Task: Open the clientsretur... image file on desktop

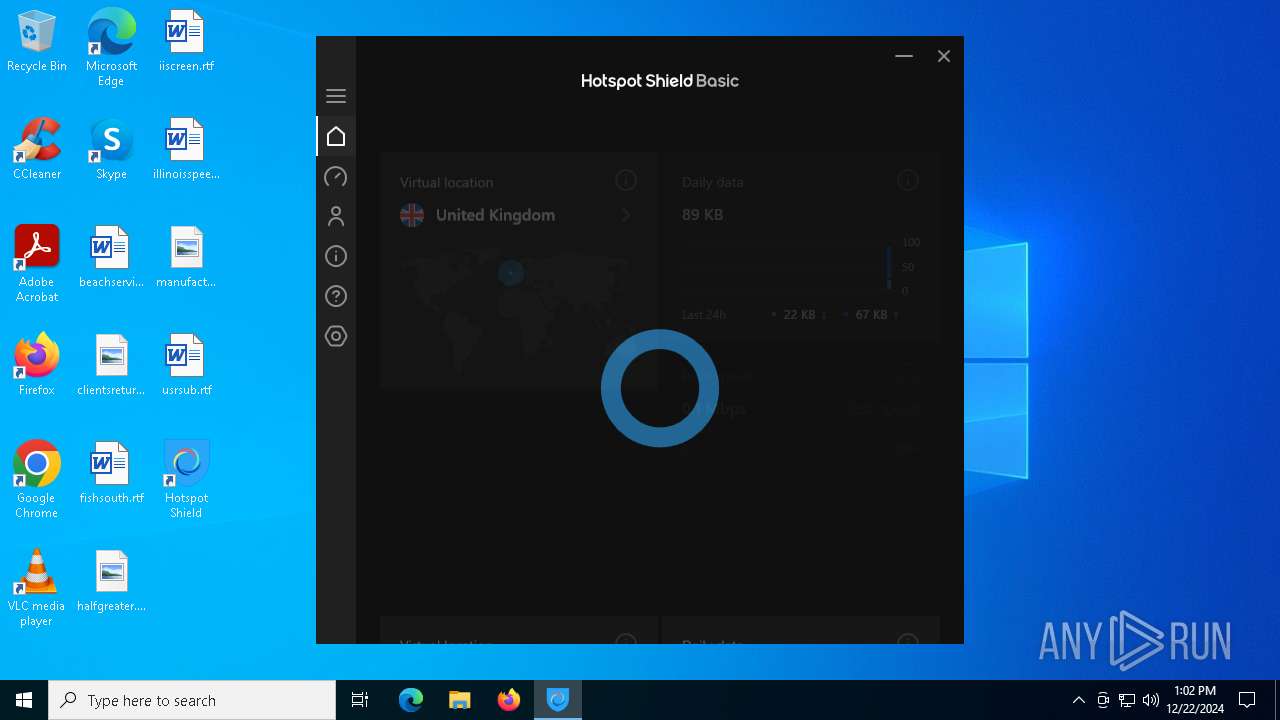Action: coord(111,366)
